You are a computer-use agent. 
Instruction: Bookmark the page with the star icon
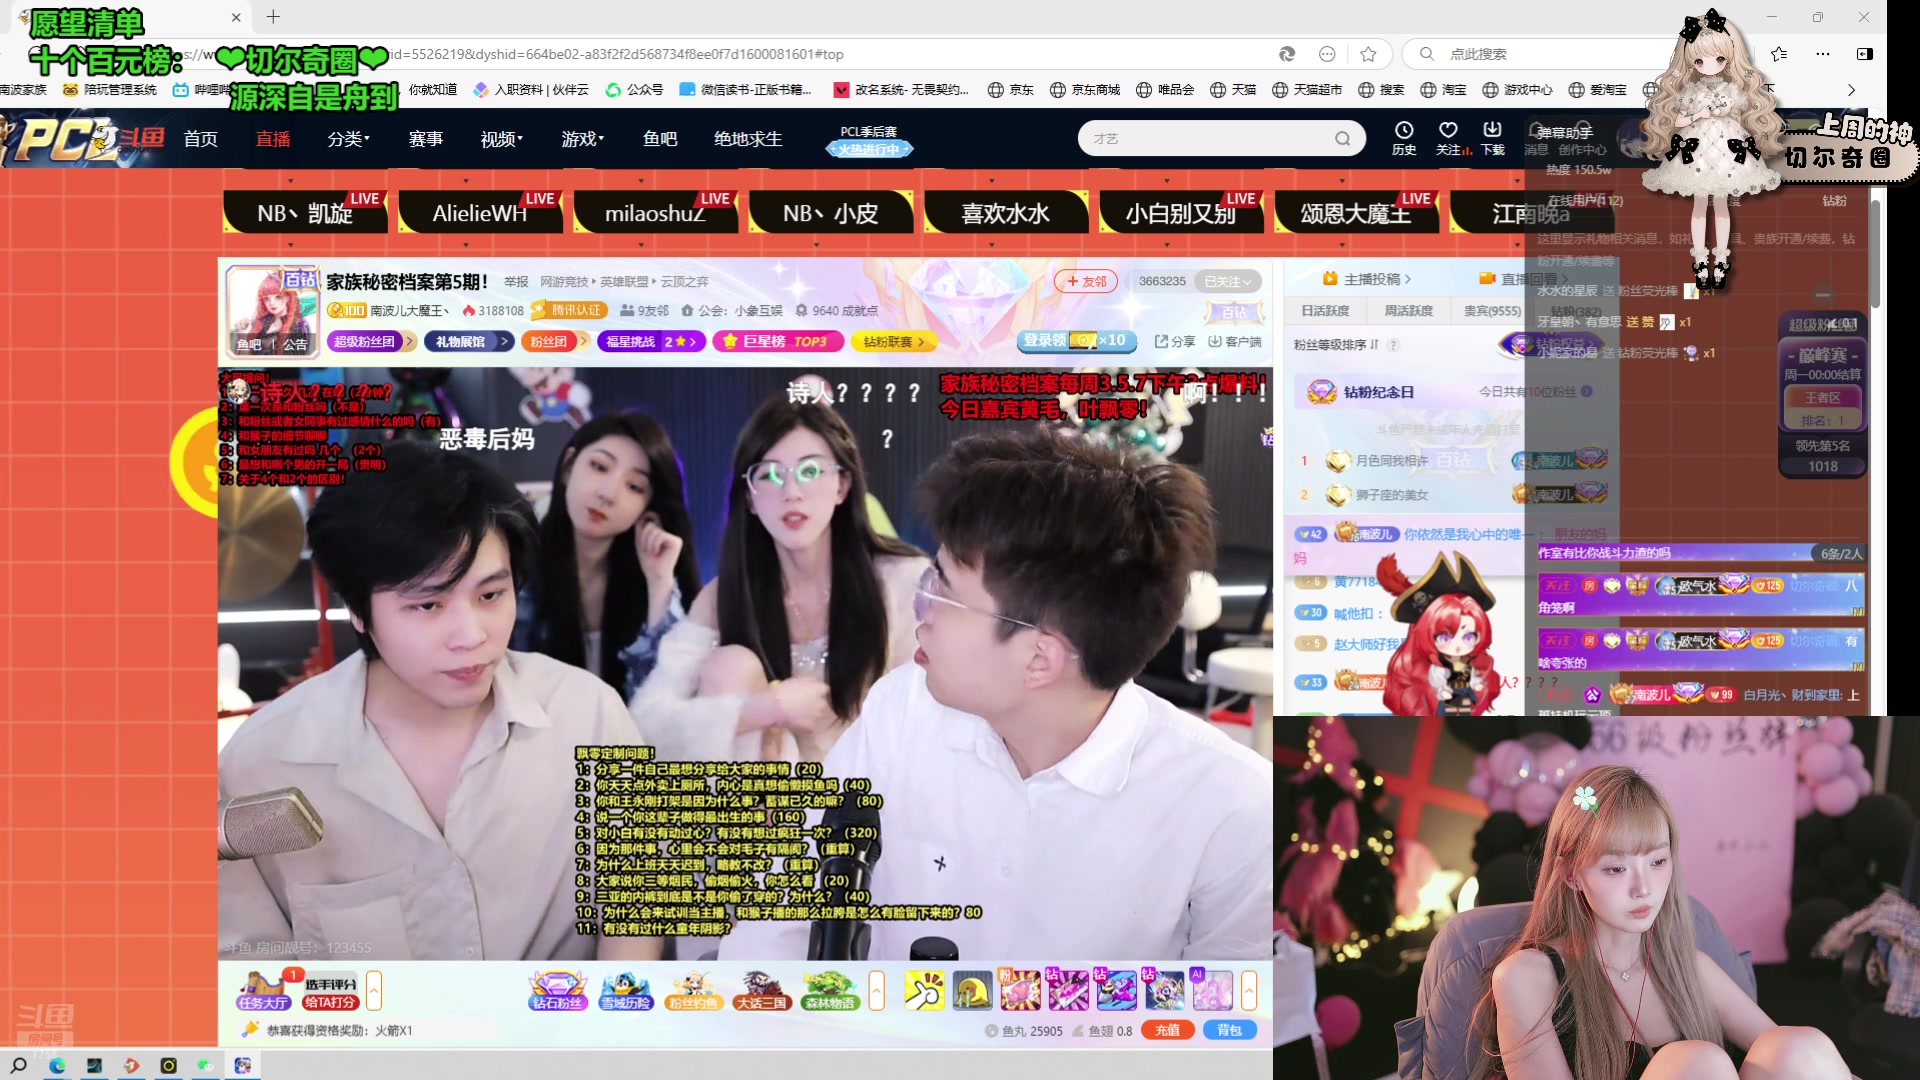(1368, 54)
